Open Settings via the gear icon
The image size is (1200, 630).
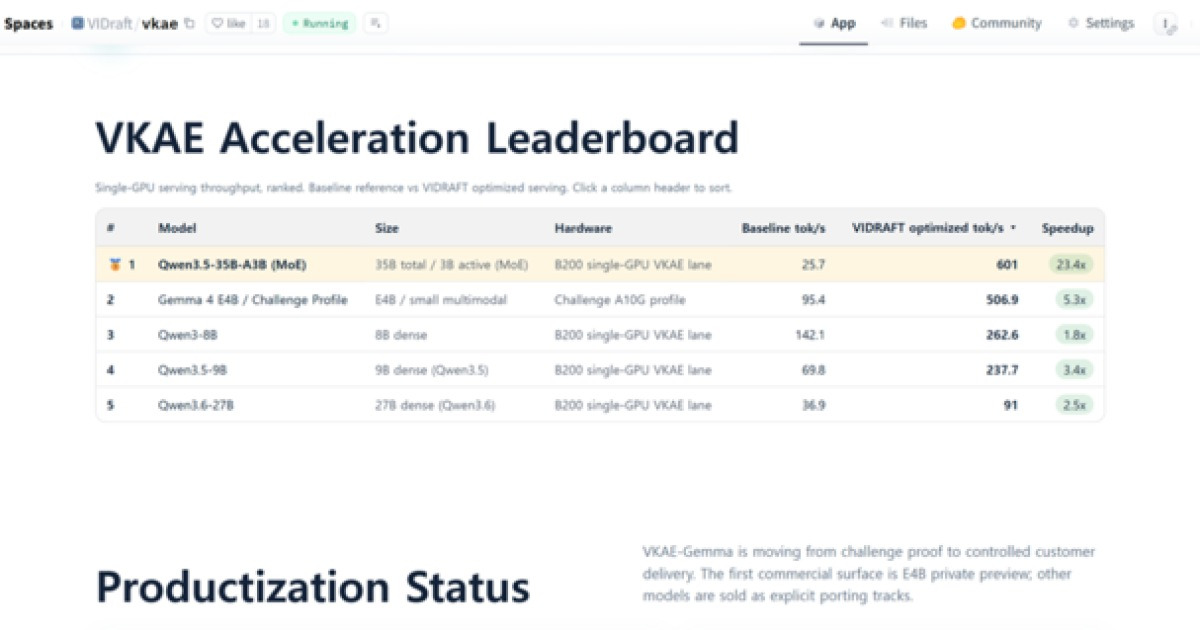click(x=1074, y=23)
